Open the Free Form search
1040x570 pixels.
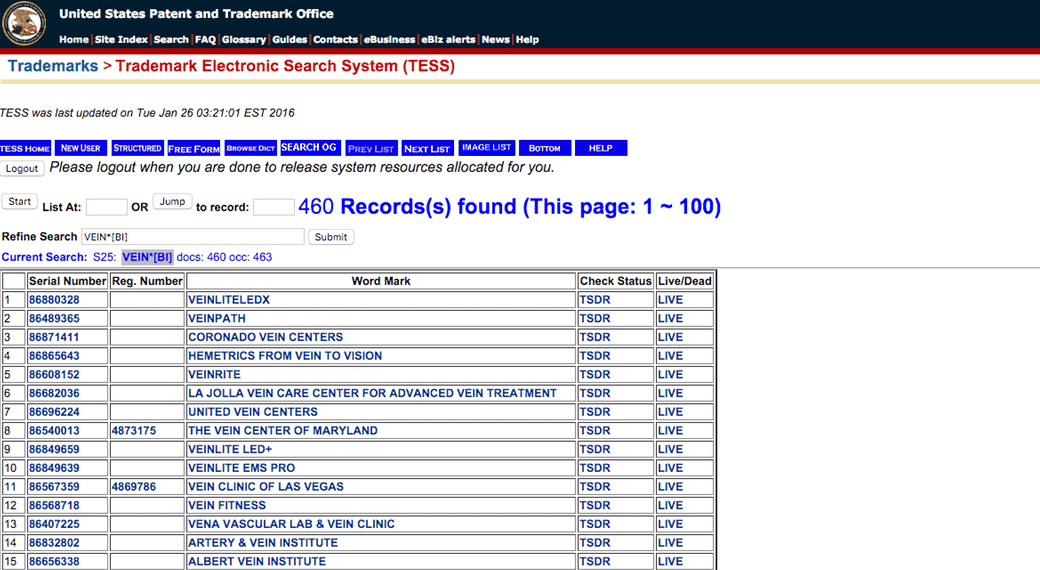coord(194,148)
